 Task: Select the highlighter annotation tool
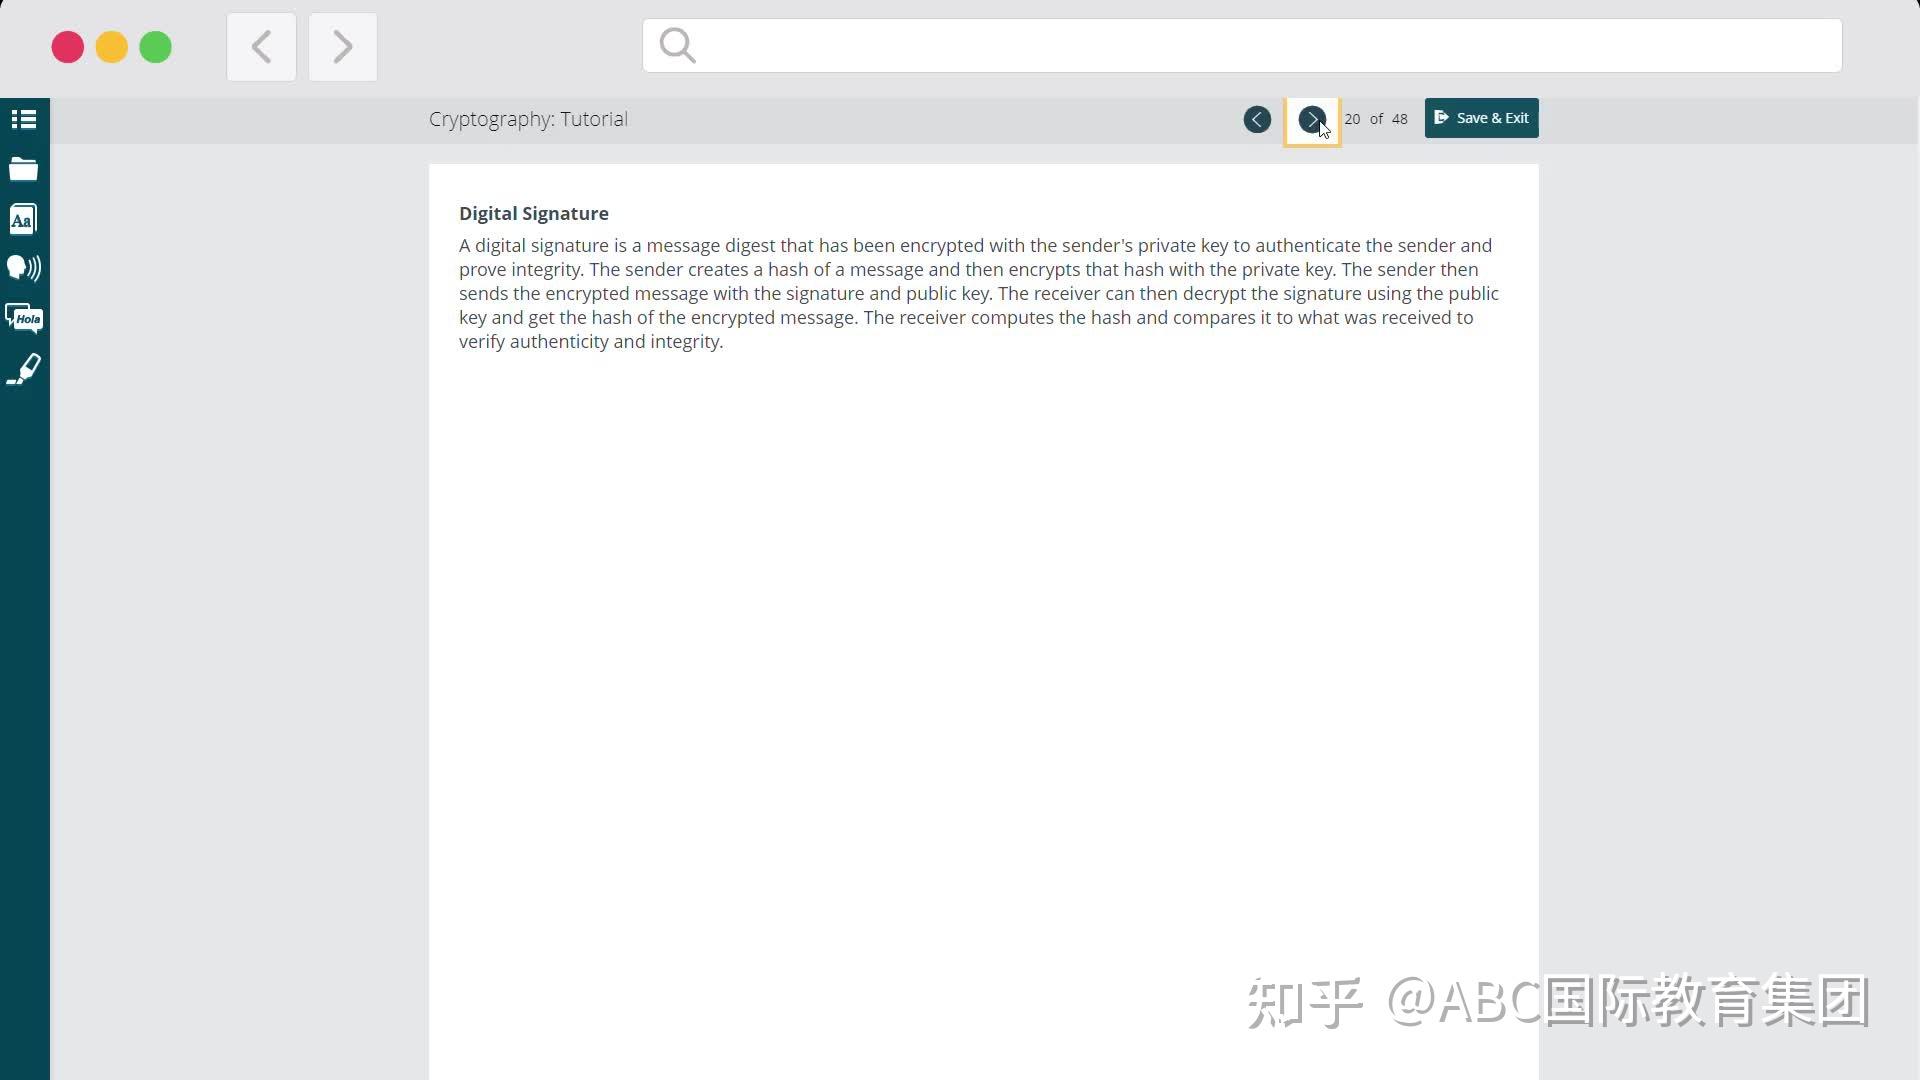[x=23, y=369]
